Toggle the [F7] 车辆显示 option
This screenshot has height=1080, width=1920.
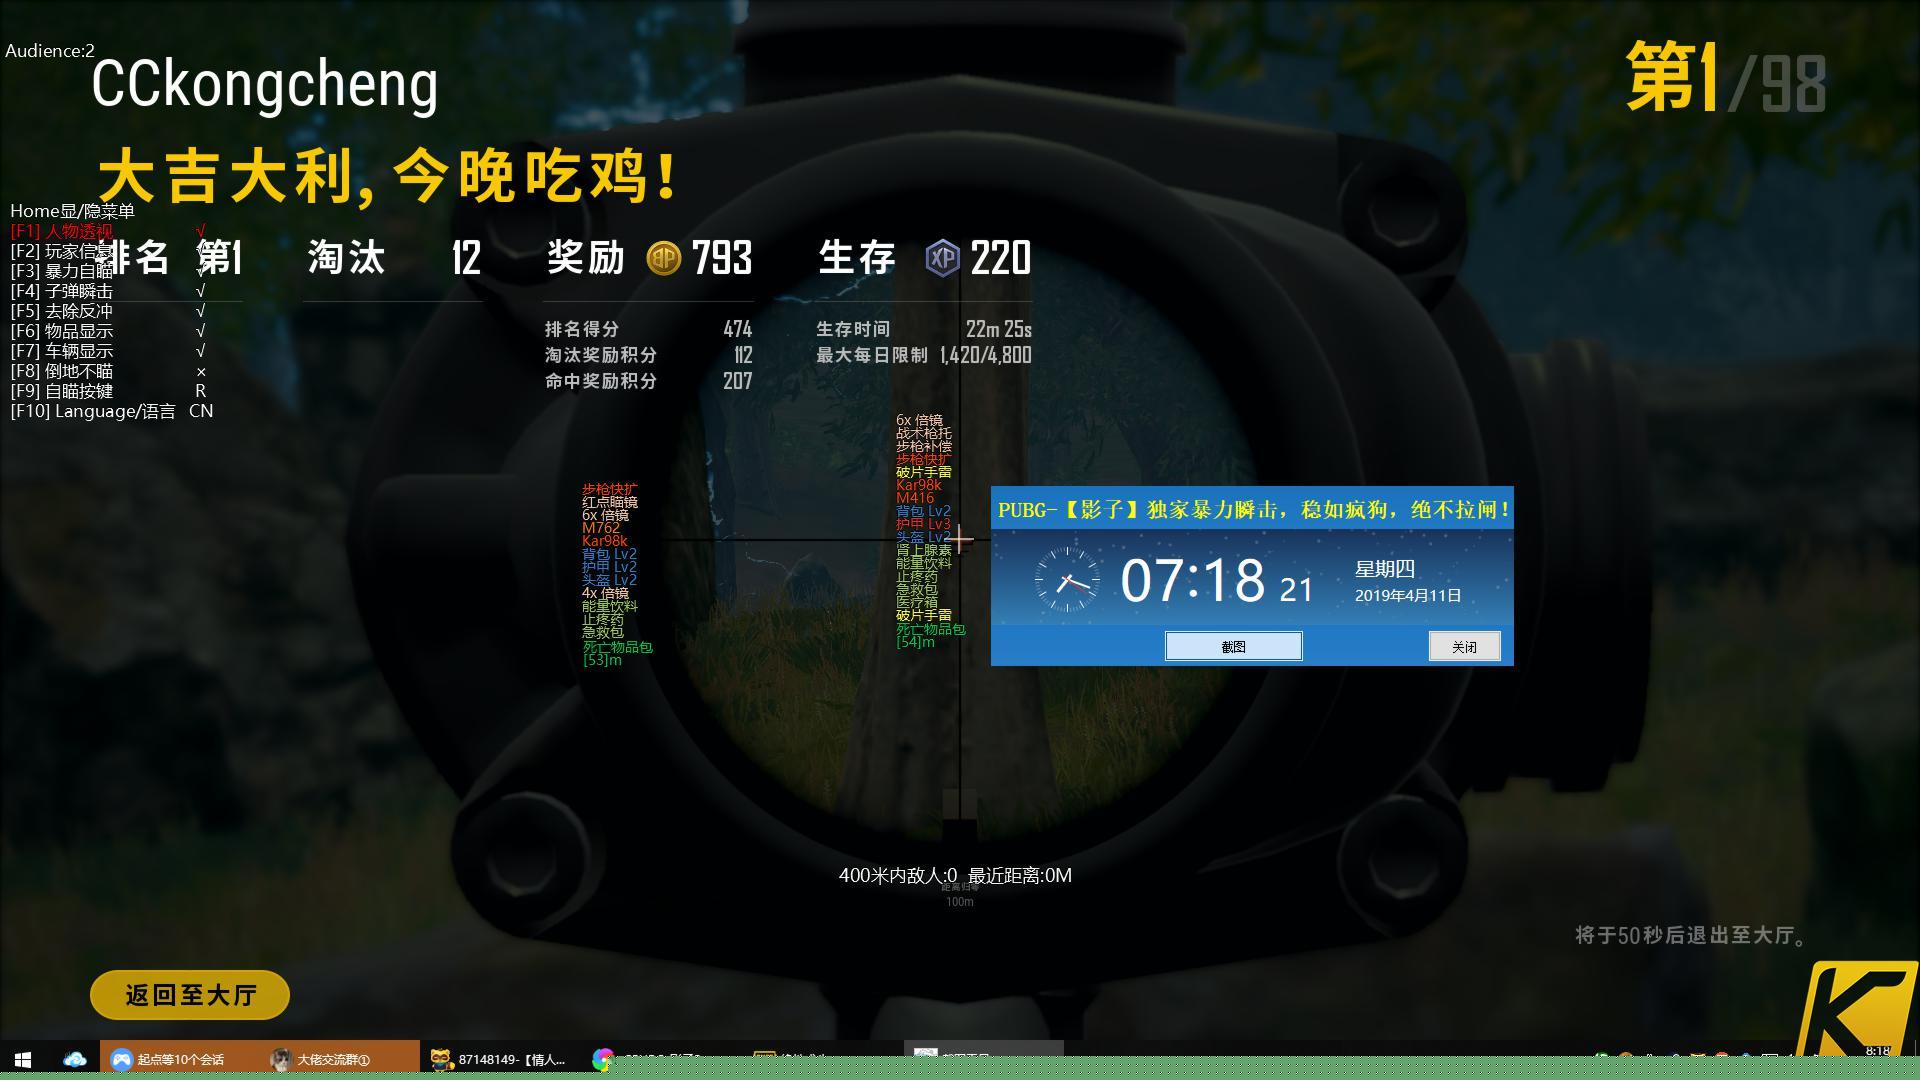108,351
